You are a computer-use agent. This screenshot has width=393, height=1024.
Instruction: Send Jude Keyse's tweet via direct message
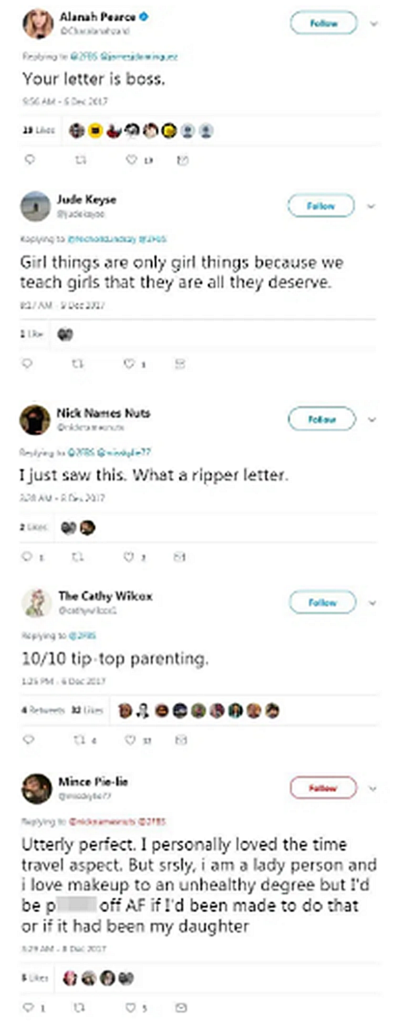[x=180, y=364]
